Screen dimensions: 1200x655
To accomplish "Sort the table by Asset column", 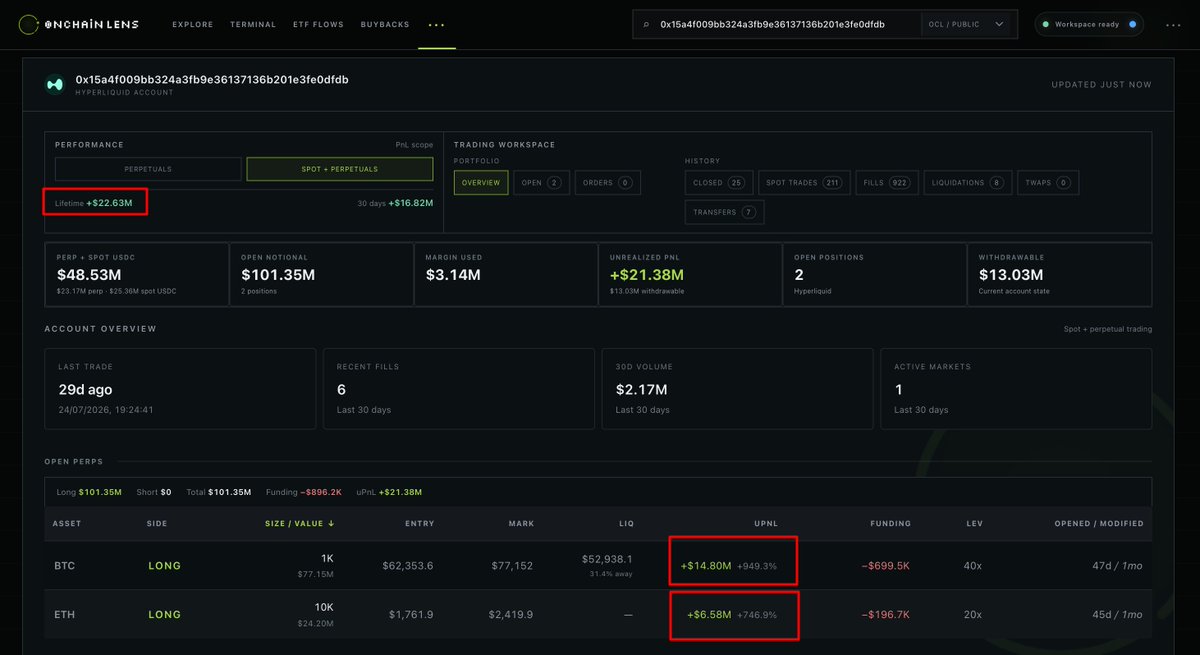I will pyautogui.click(x=68, y=523).
